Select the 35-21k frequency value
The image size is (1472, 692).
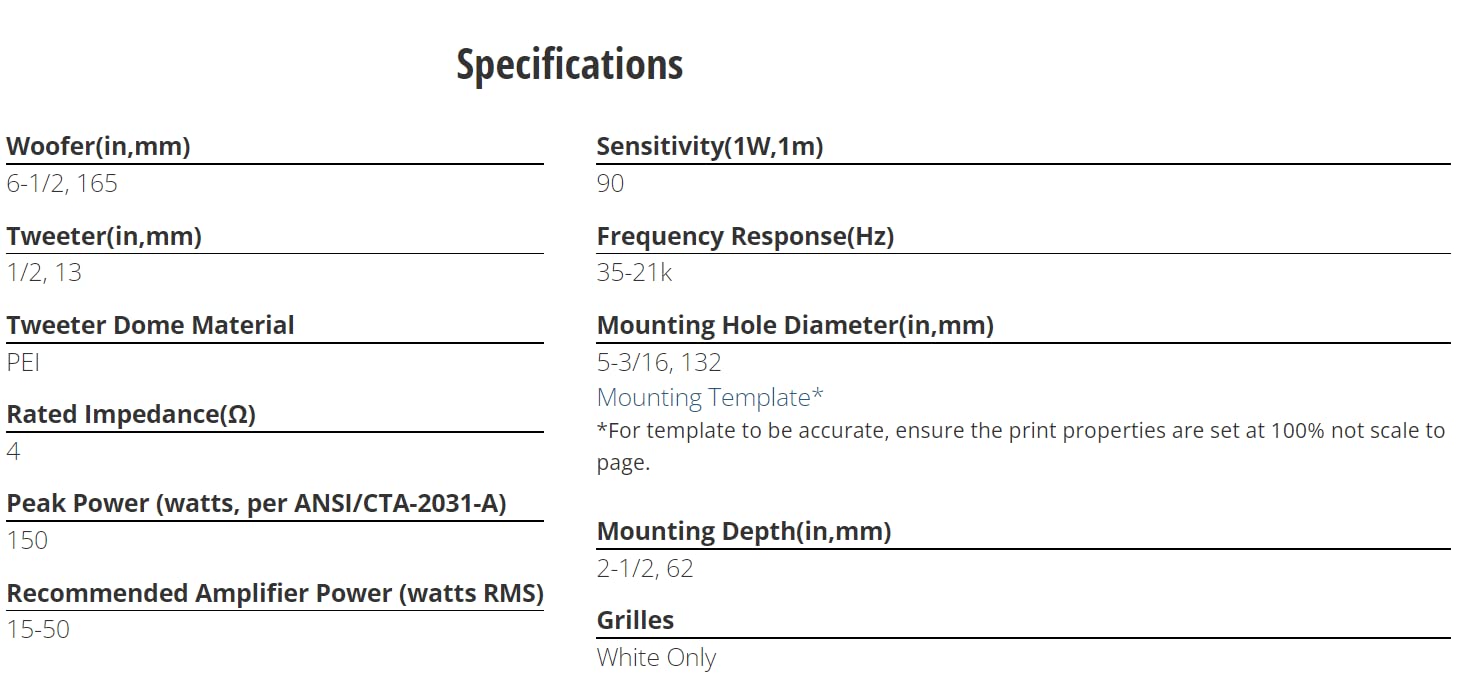(x=635, y=272)
